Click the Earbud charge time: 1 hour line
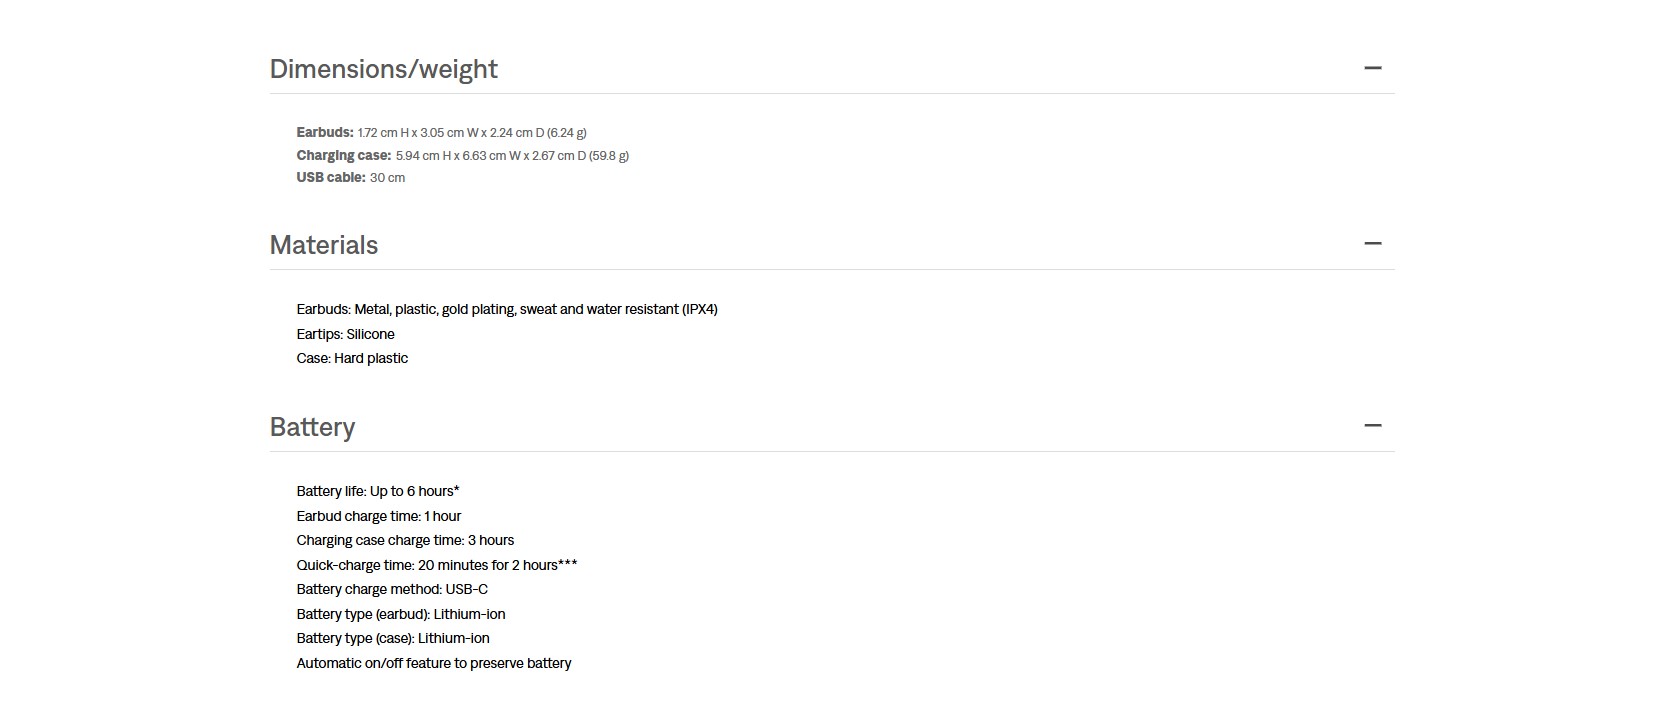 pos(378,516)
